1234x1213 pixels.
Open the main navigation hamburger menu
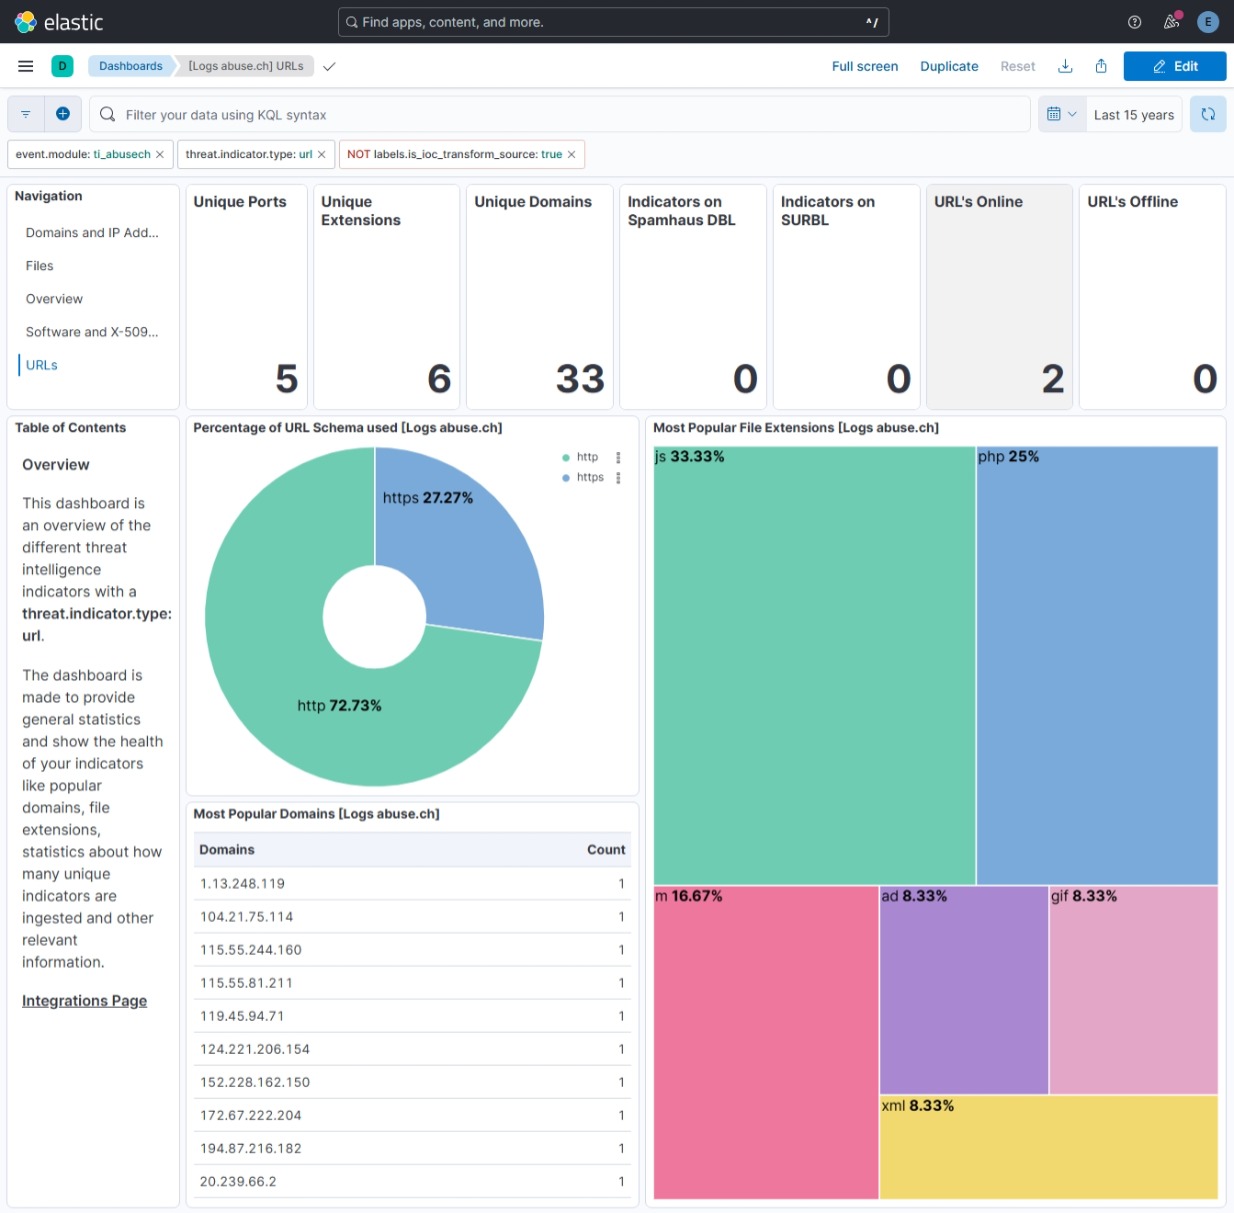26,66
